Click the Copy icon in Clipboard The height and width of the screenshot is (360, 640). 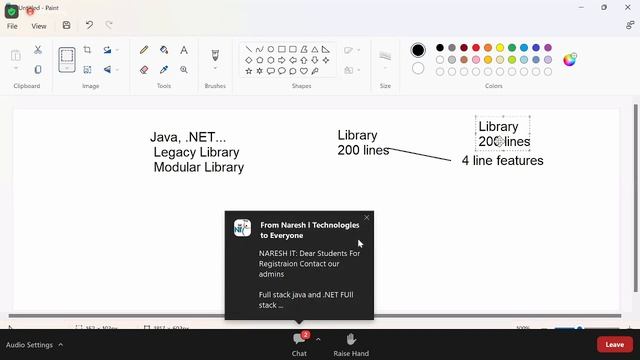pos(38,69)
